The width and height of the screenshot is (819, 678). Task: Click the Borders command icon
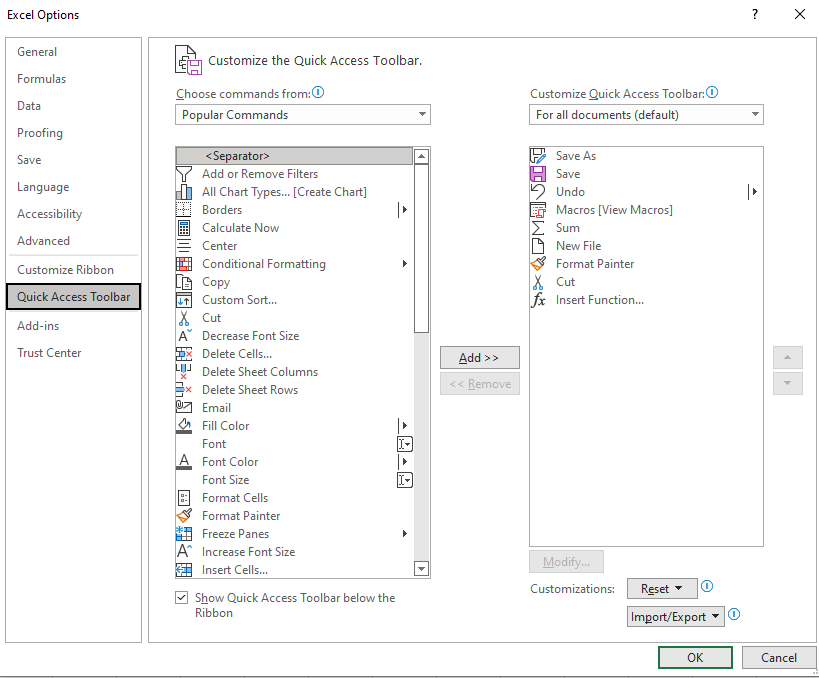click(x=184, y=210)
